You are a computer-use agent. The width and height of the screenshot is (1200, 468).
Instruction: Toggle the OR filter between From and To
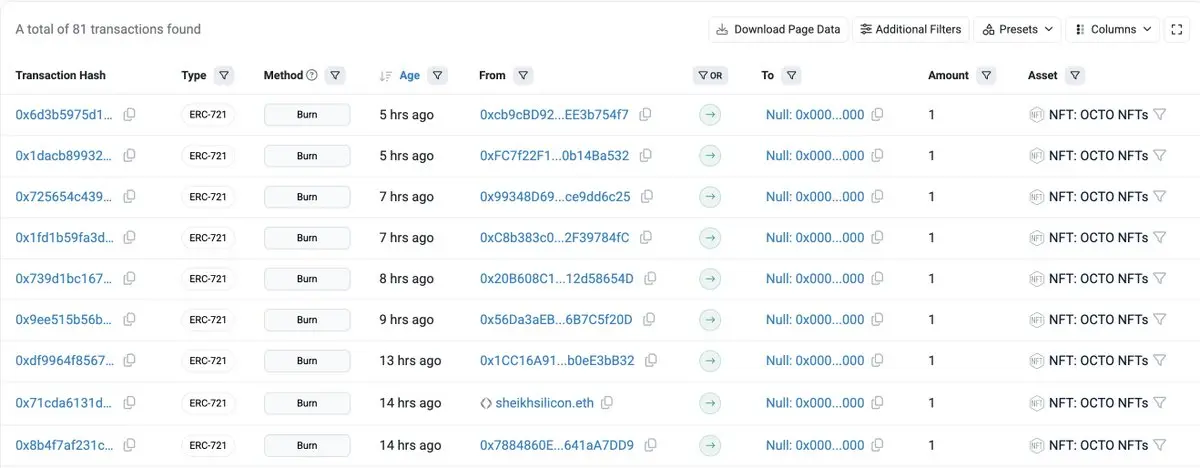[x=709, y=75]
